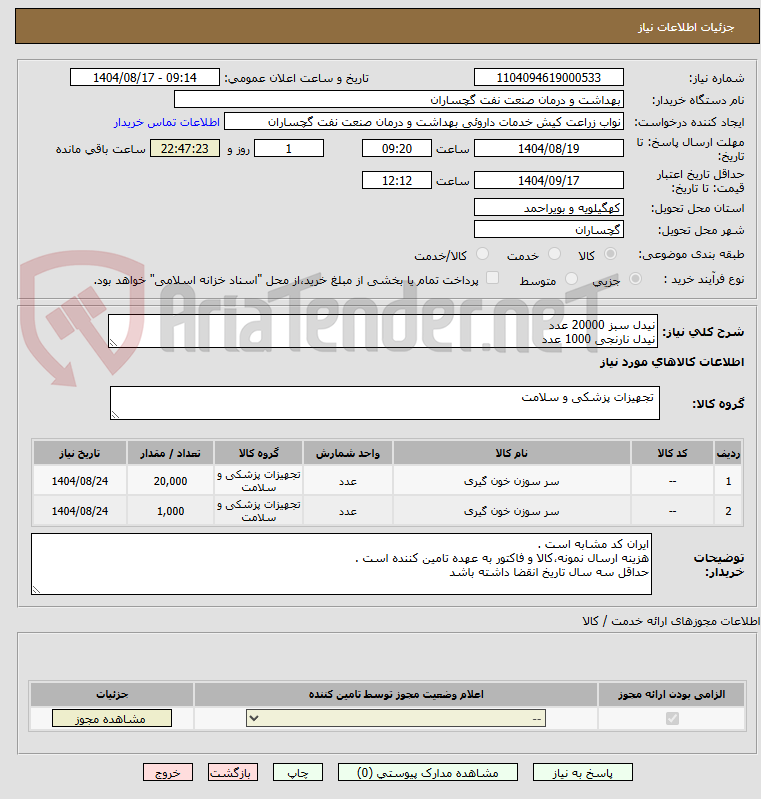761x799 pixels.
Task: Click the خروج exit button
Action: 168,773
